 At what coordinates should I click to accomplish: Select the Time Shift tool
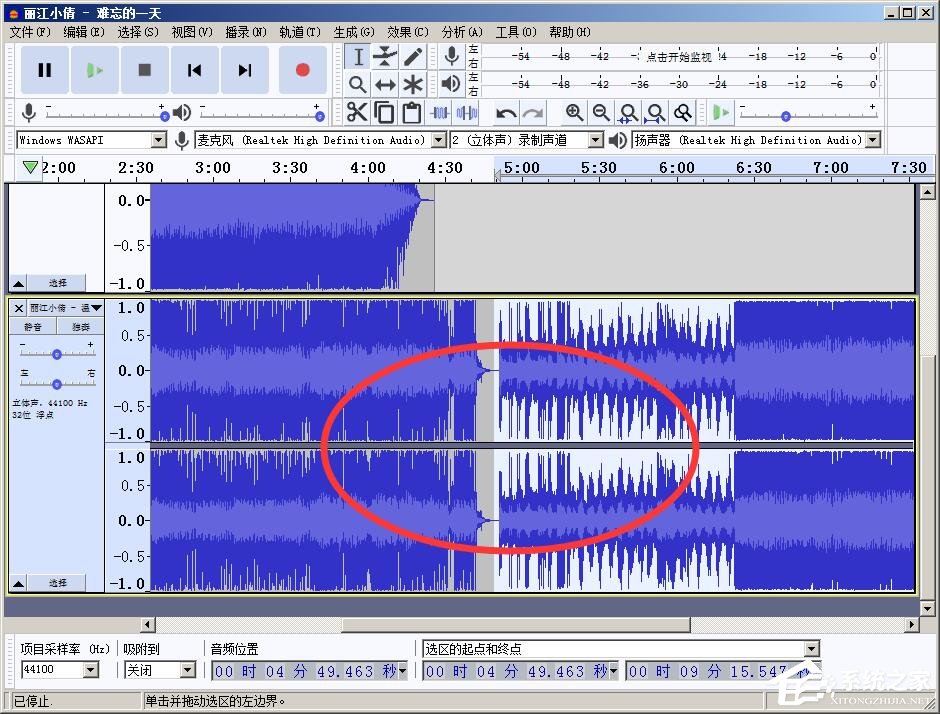[x=385, y=84]
